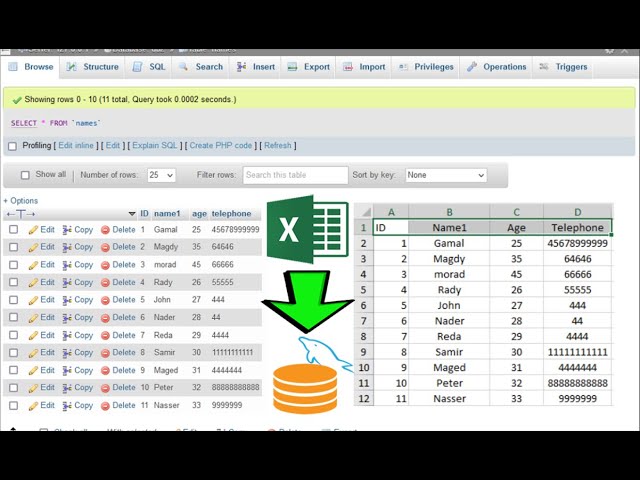Select the checkbox for the Gamal row
This screenshot has height=480, width=640.
13,229
